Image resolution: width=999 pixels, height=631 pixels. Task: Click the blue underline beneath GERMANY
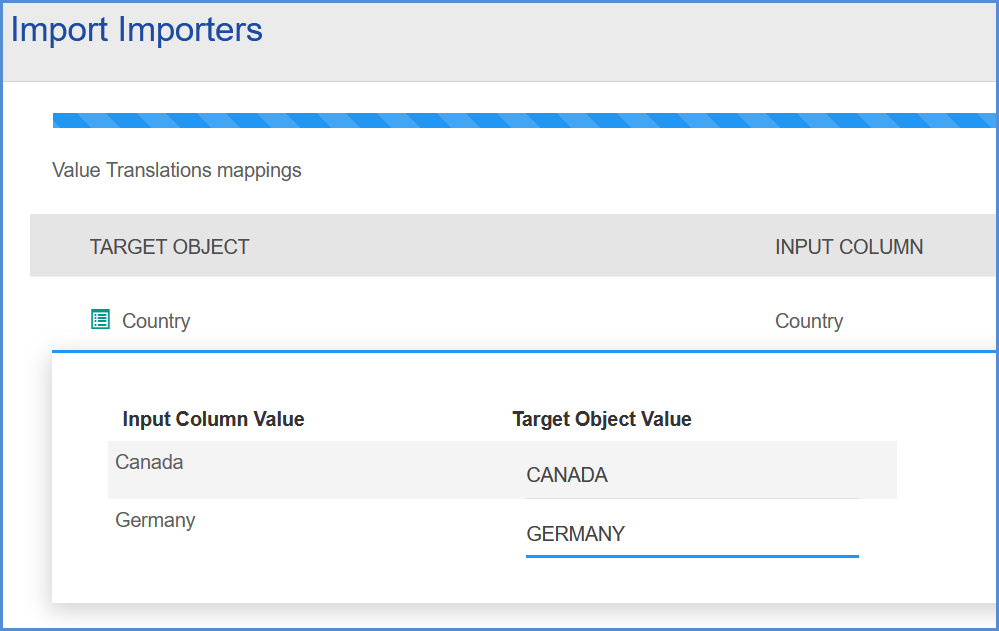pyautogui.click(x=692, y=556)
